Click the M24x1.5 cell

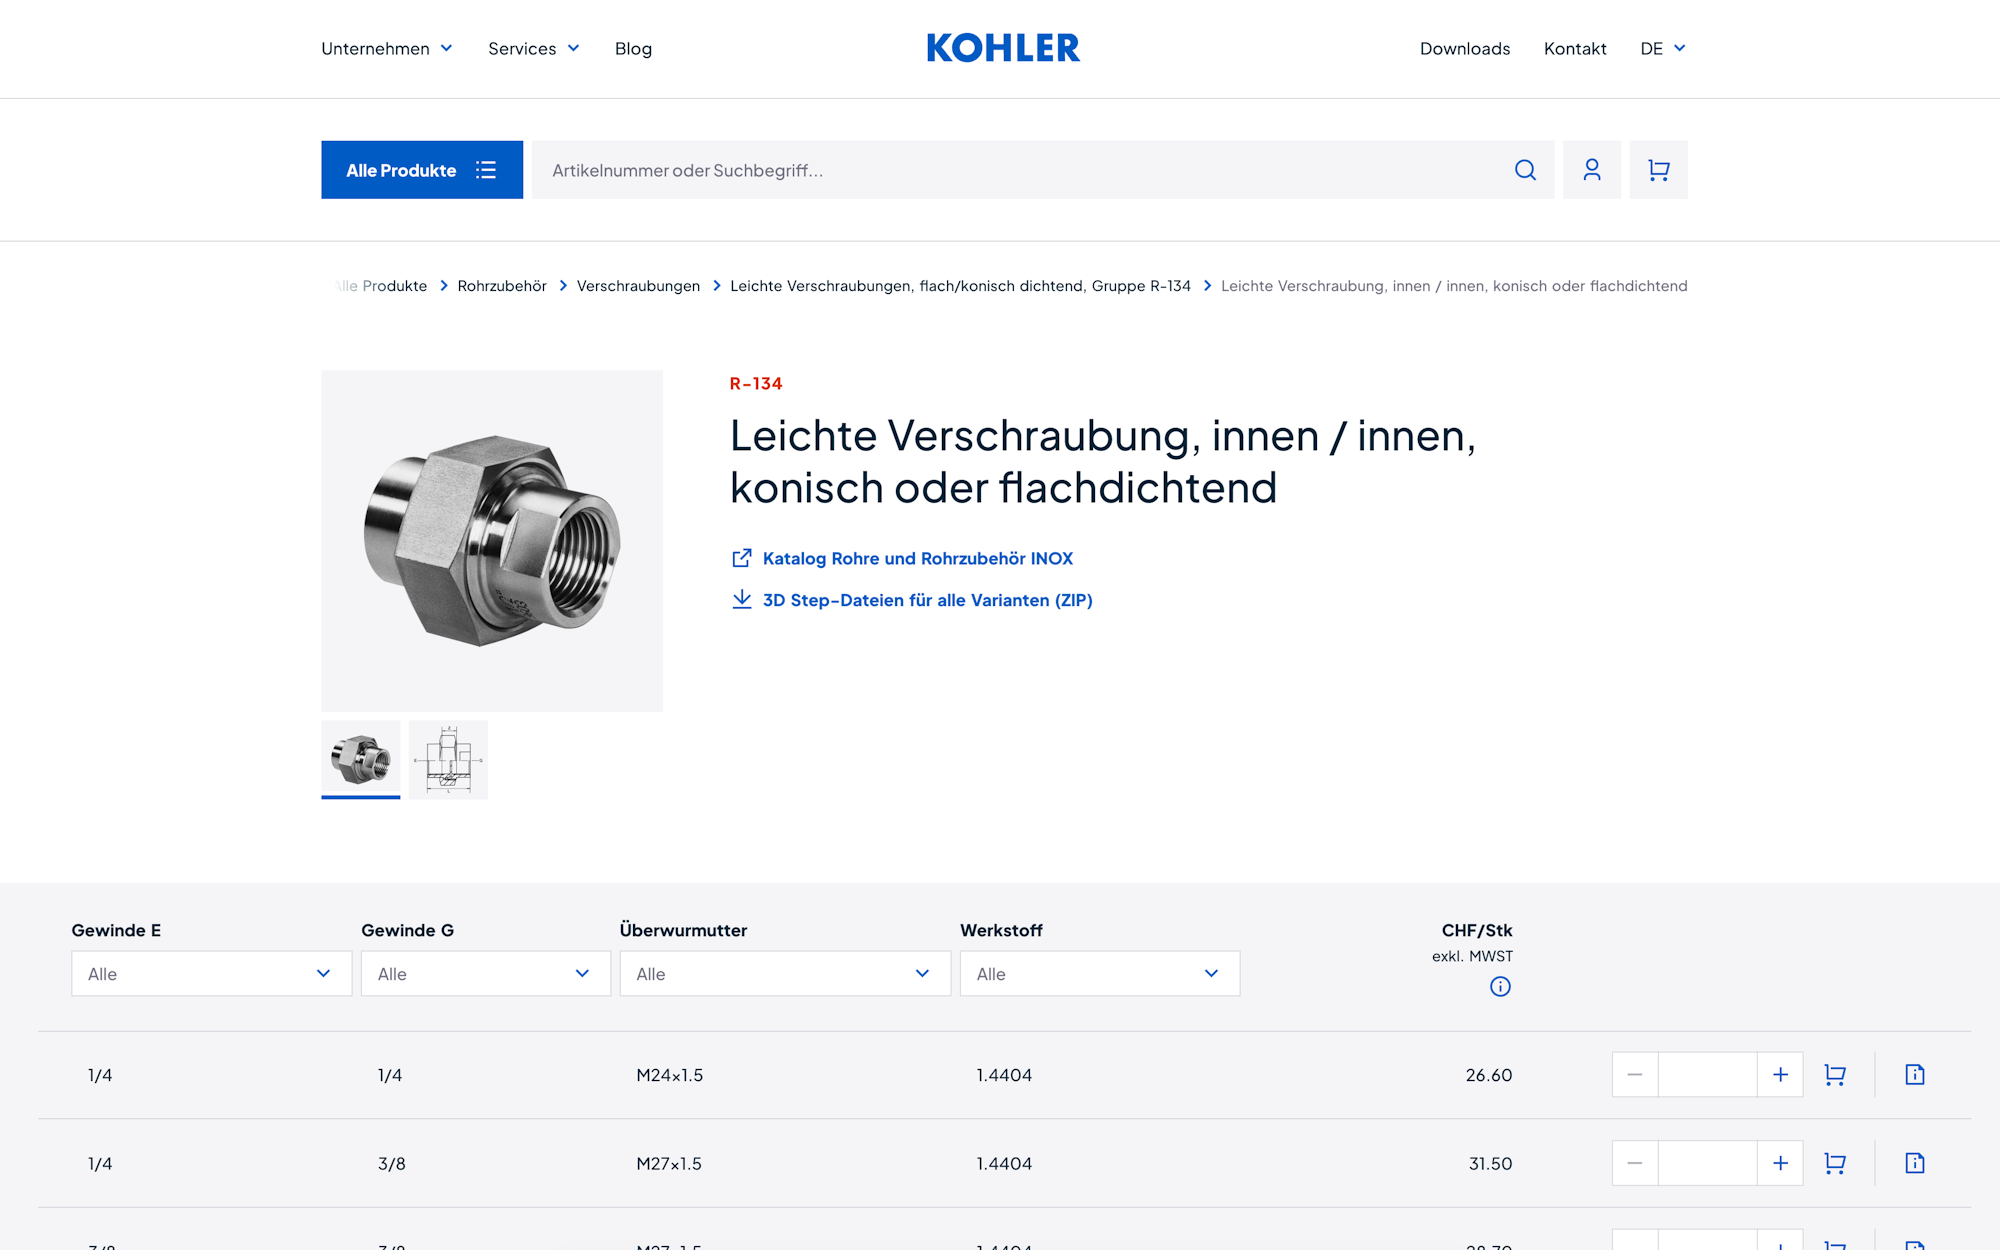click(670, 1075)
